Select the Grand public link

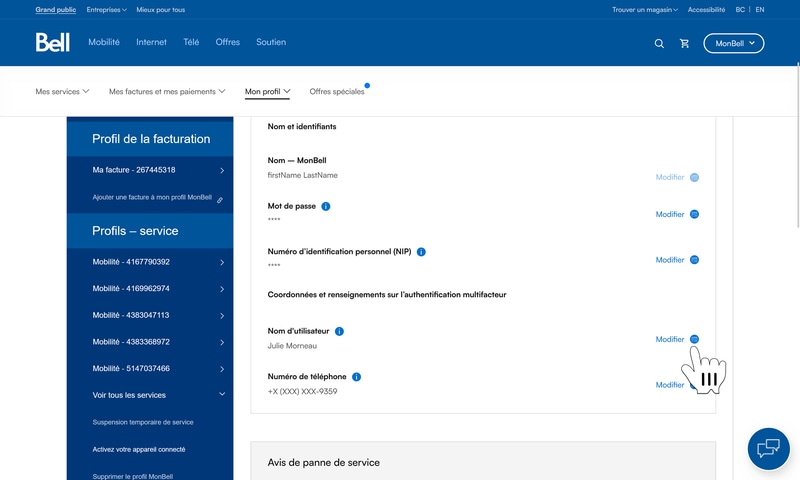(56, 10)
